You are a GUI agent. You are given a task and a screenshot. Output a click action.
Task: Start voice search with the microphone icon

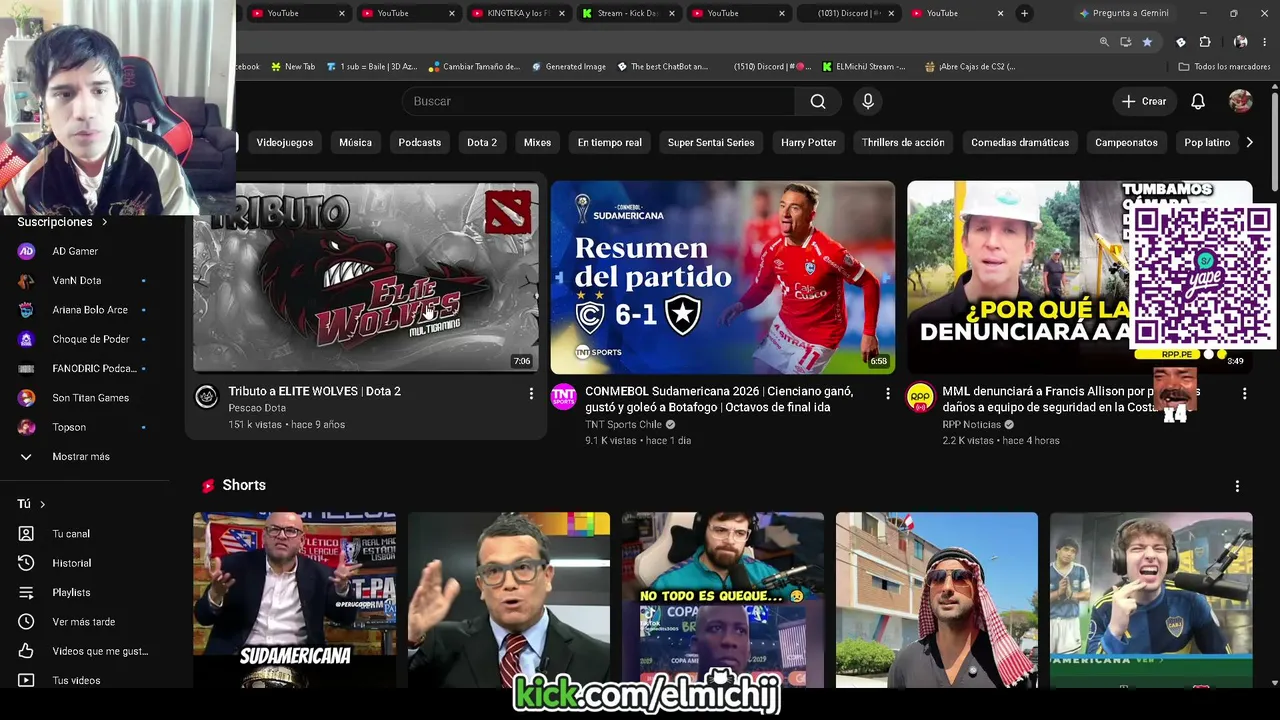868,101
